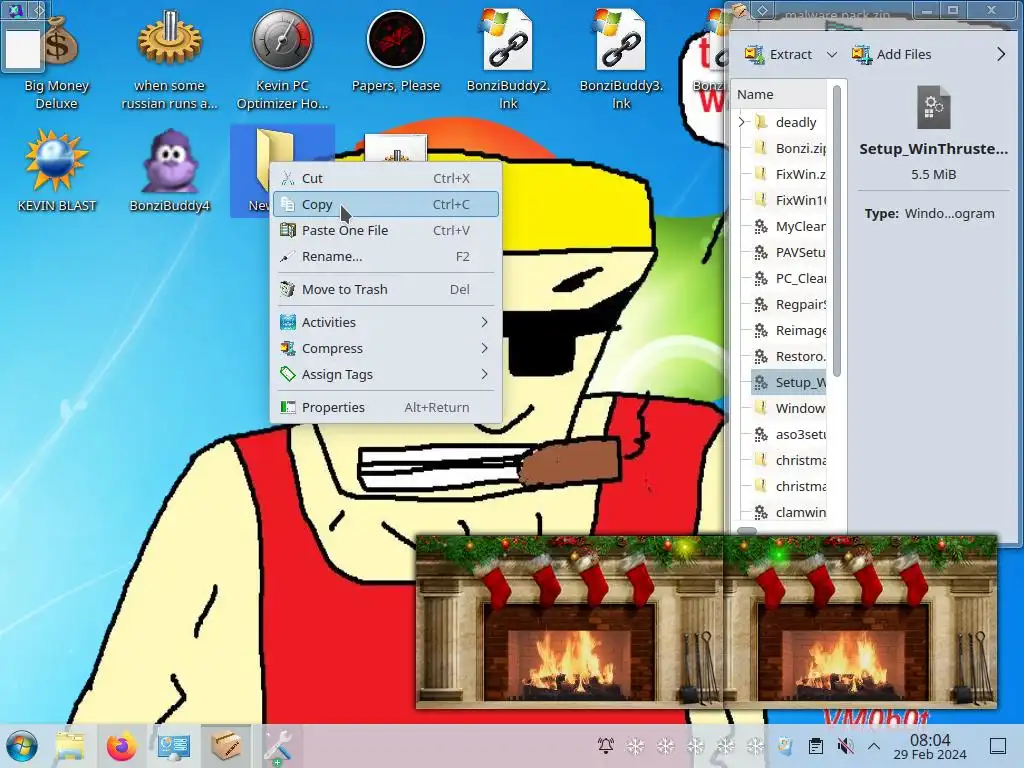Image resolution: width=1024 pixels, height=768 pixels.
Task: Select the FixWin.z row in the archive
Action: click(x=789, y=174)
